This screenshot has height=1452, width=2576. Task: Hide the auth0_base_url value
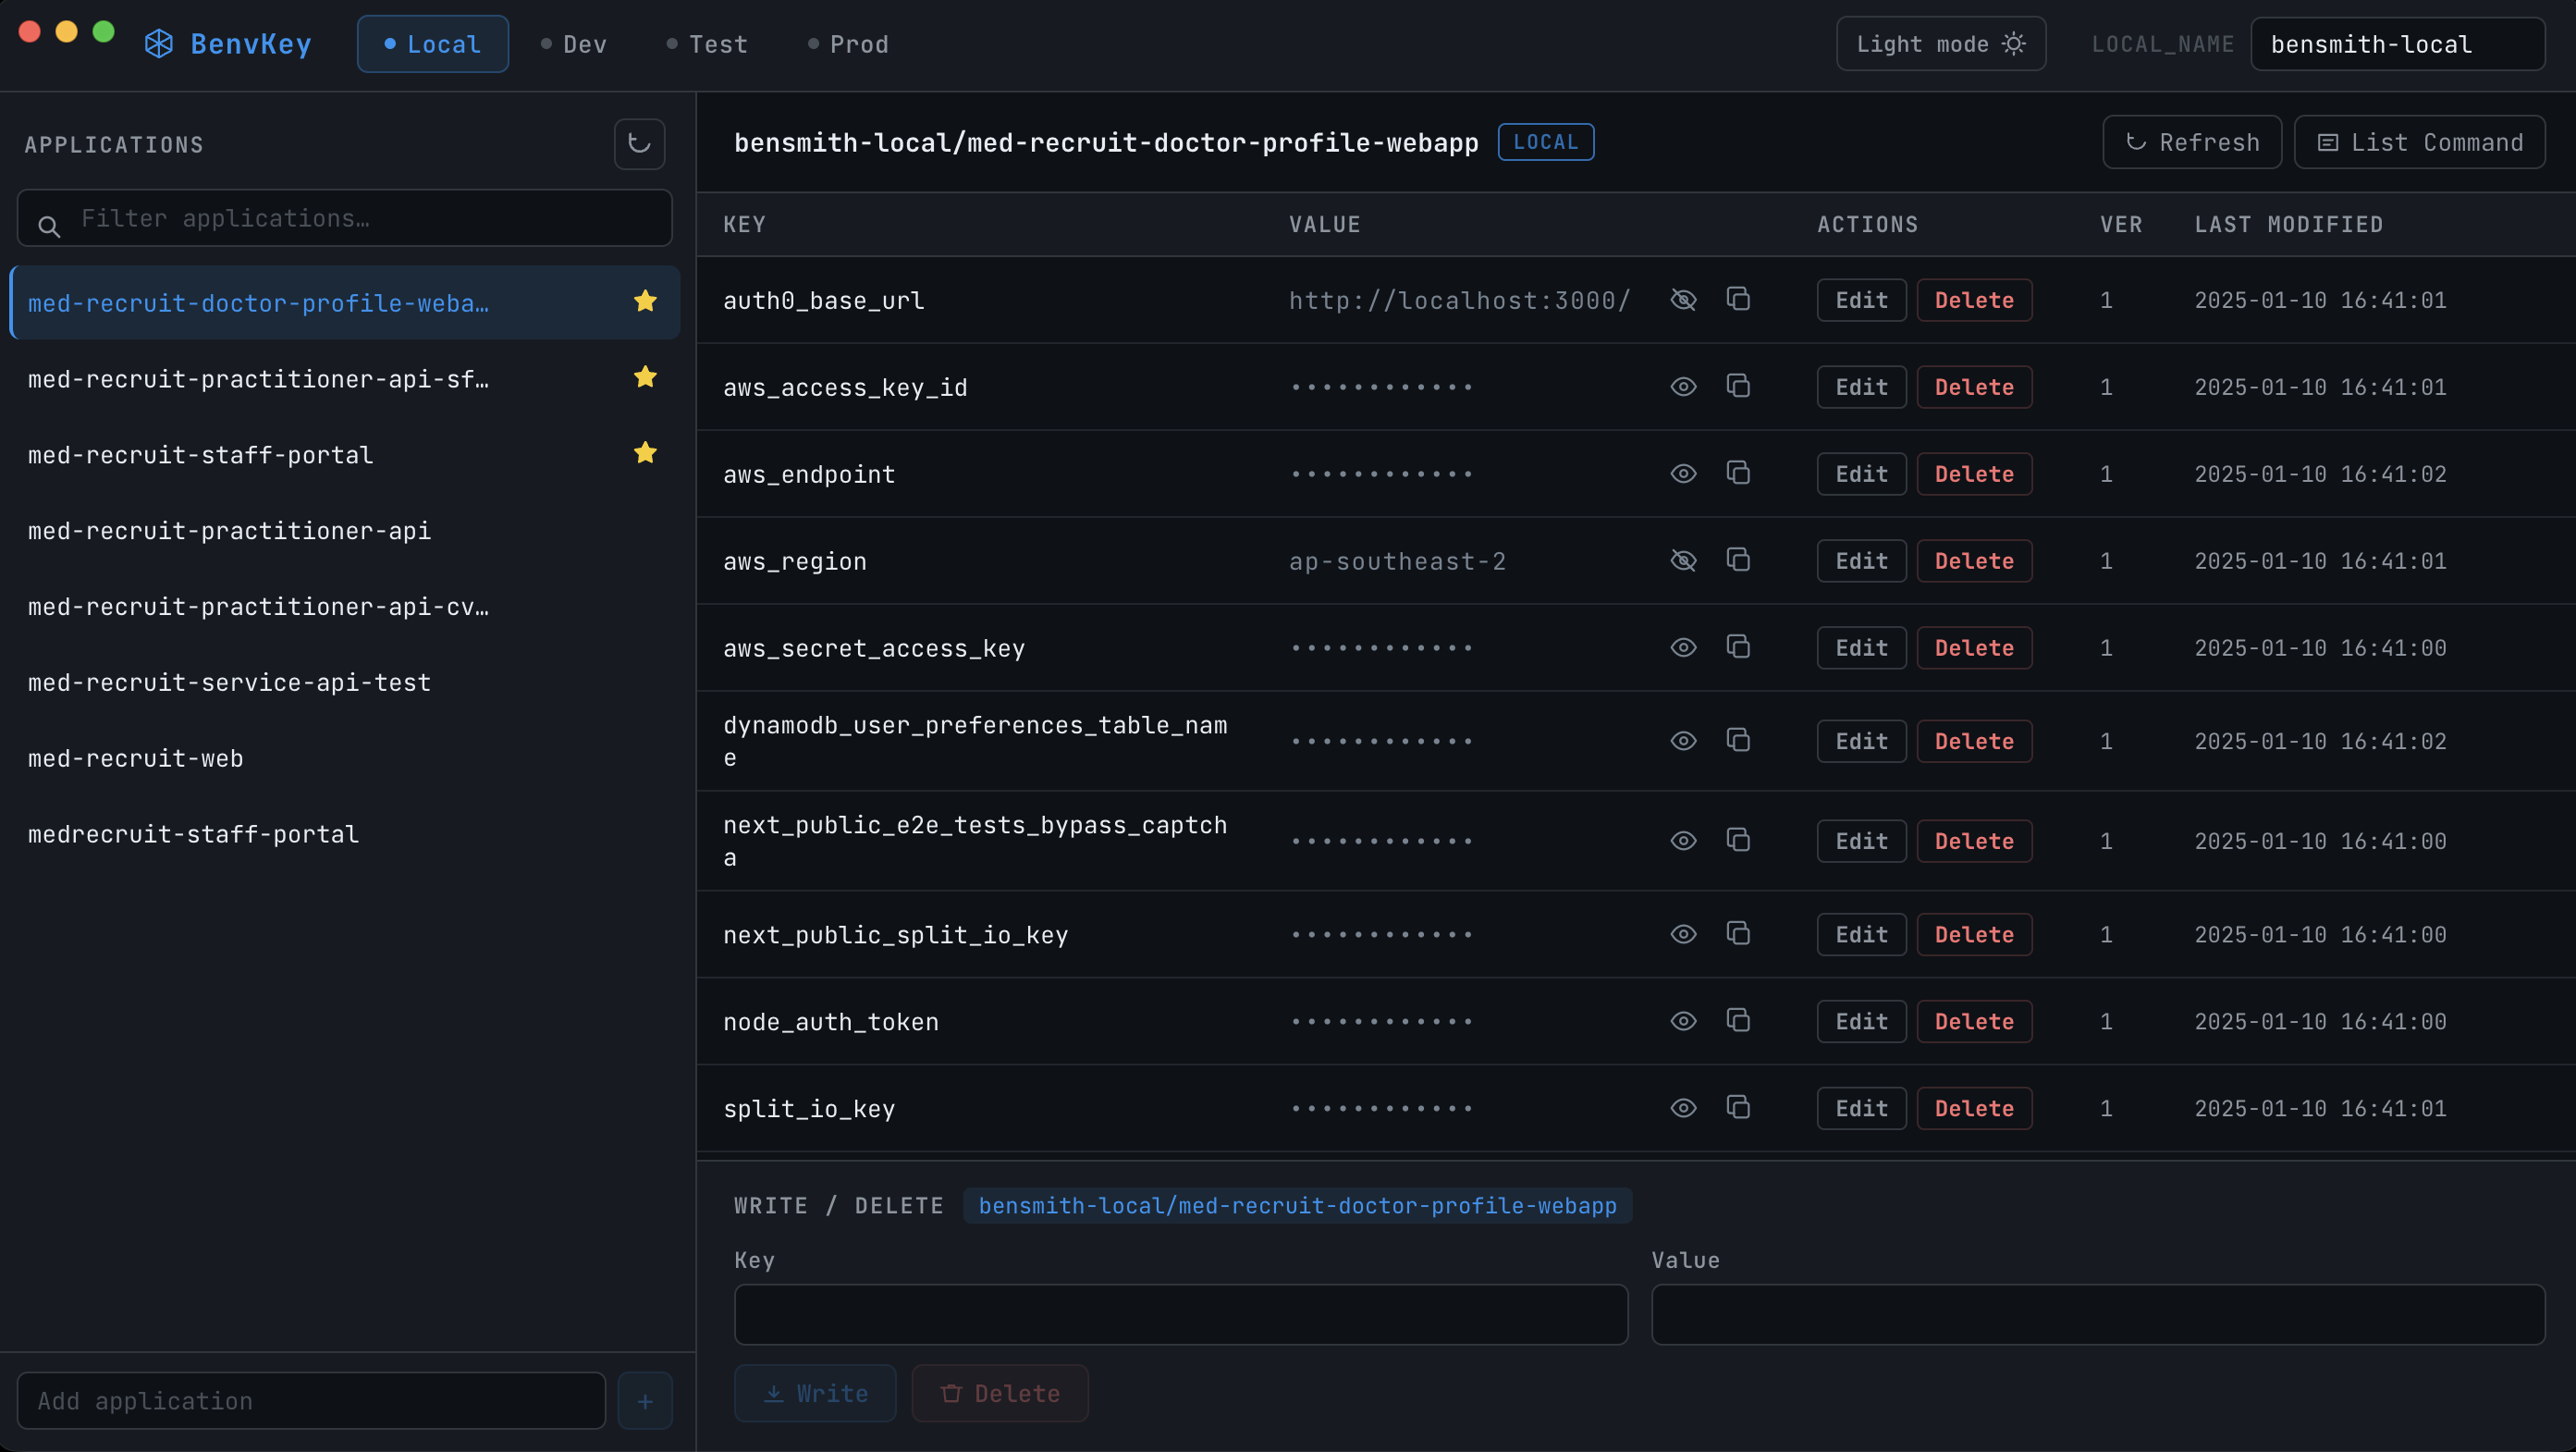coord(1683,299)
